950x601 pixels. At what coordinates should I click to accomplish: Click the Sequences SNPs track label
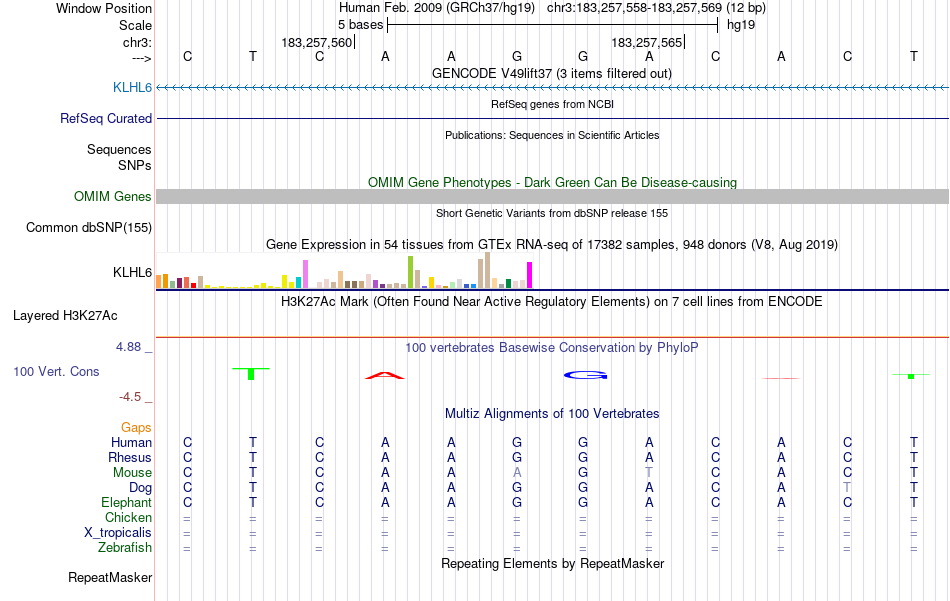pos(119,158)
